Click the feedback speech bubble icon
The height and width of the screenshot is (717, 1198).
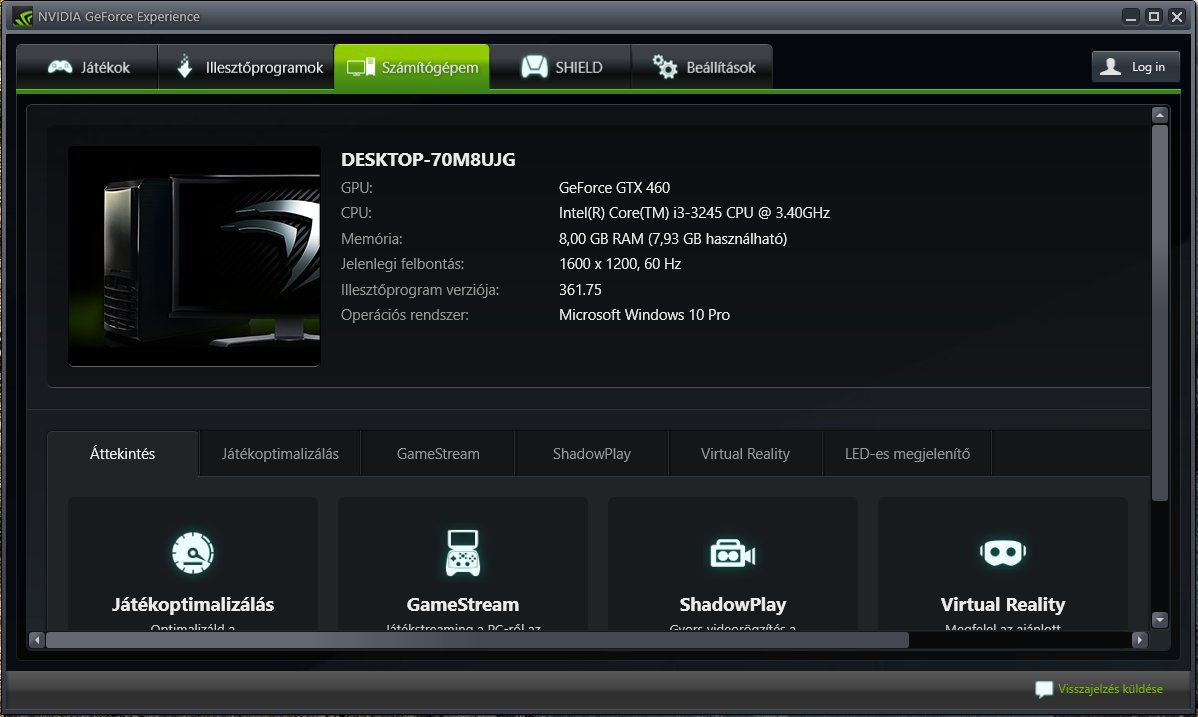(x=1044, y=689)
